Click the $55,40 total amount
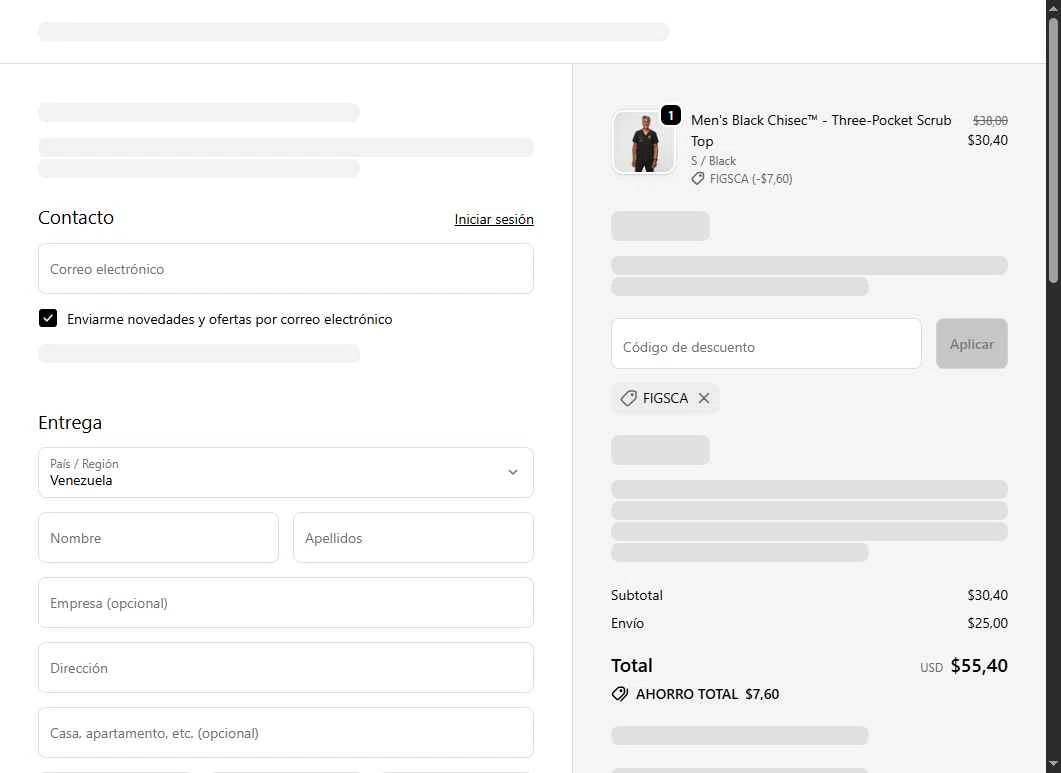 pos(978,666)
